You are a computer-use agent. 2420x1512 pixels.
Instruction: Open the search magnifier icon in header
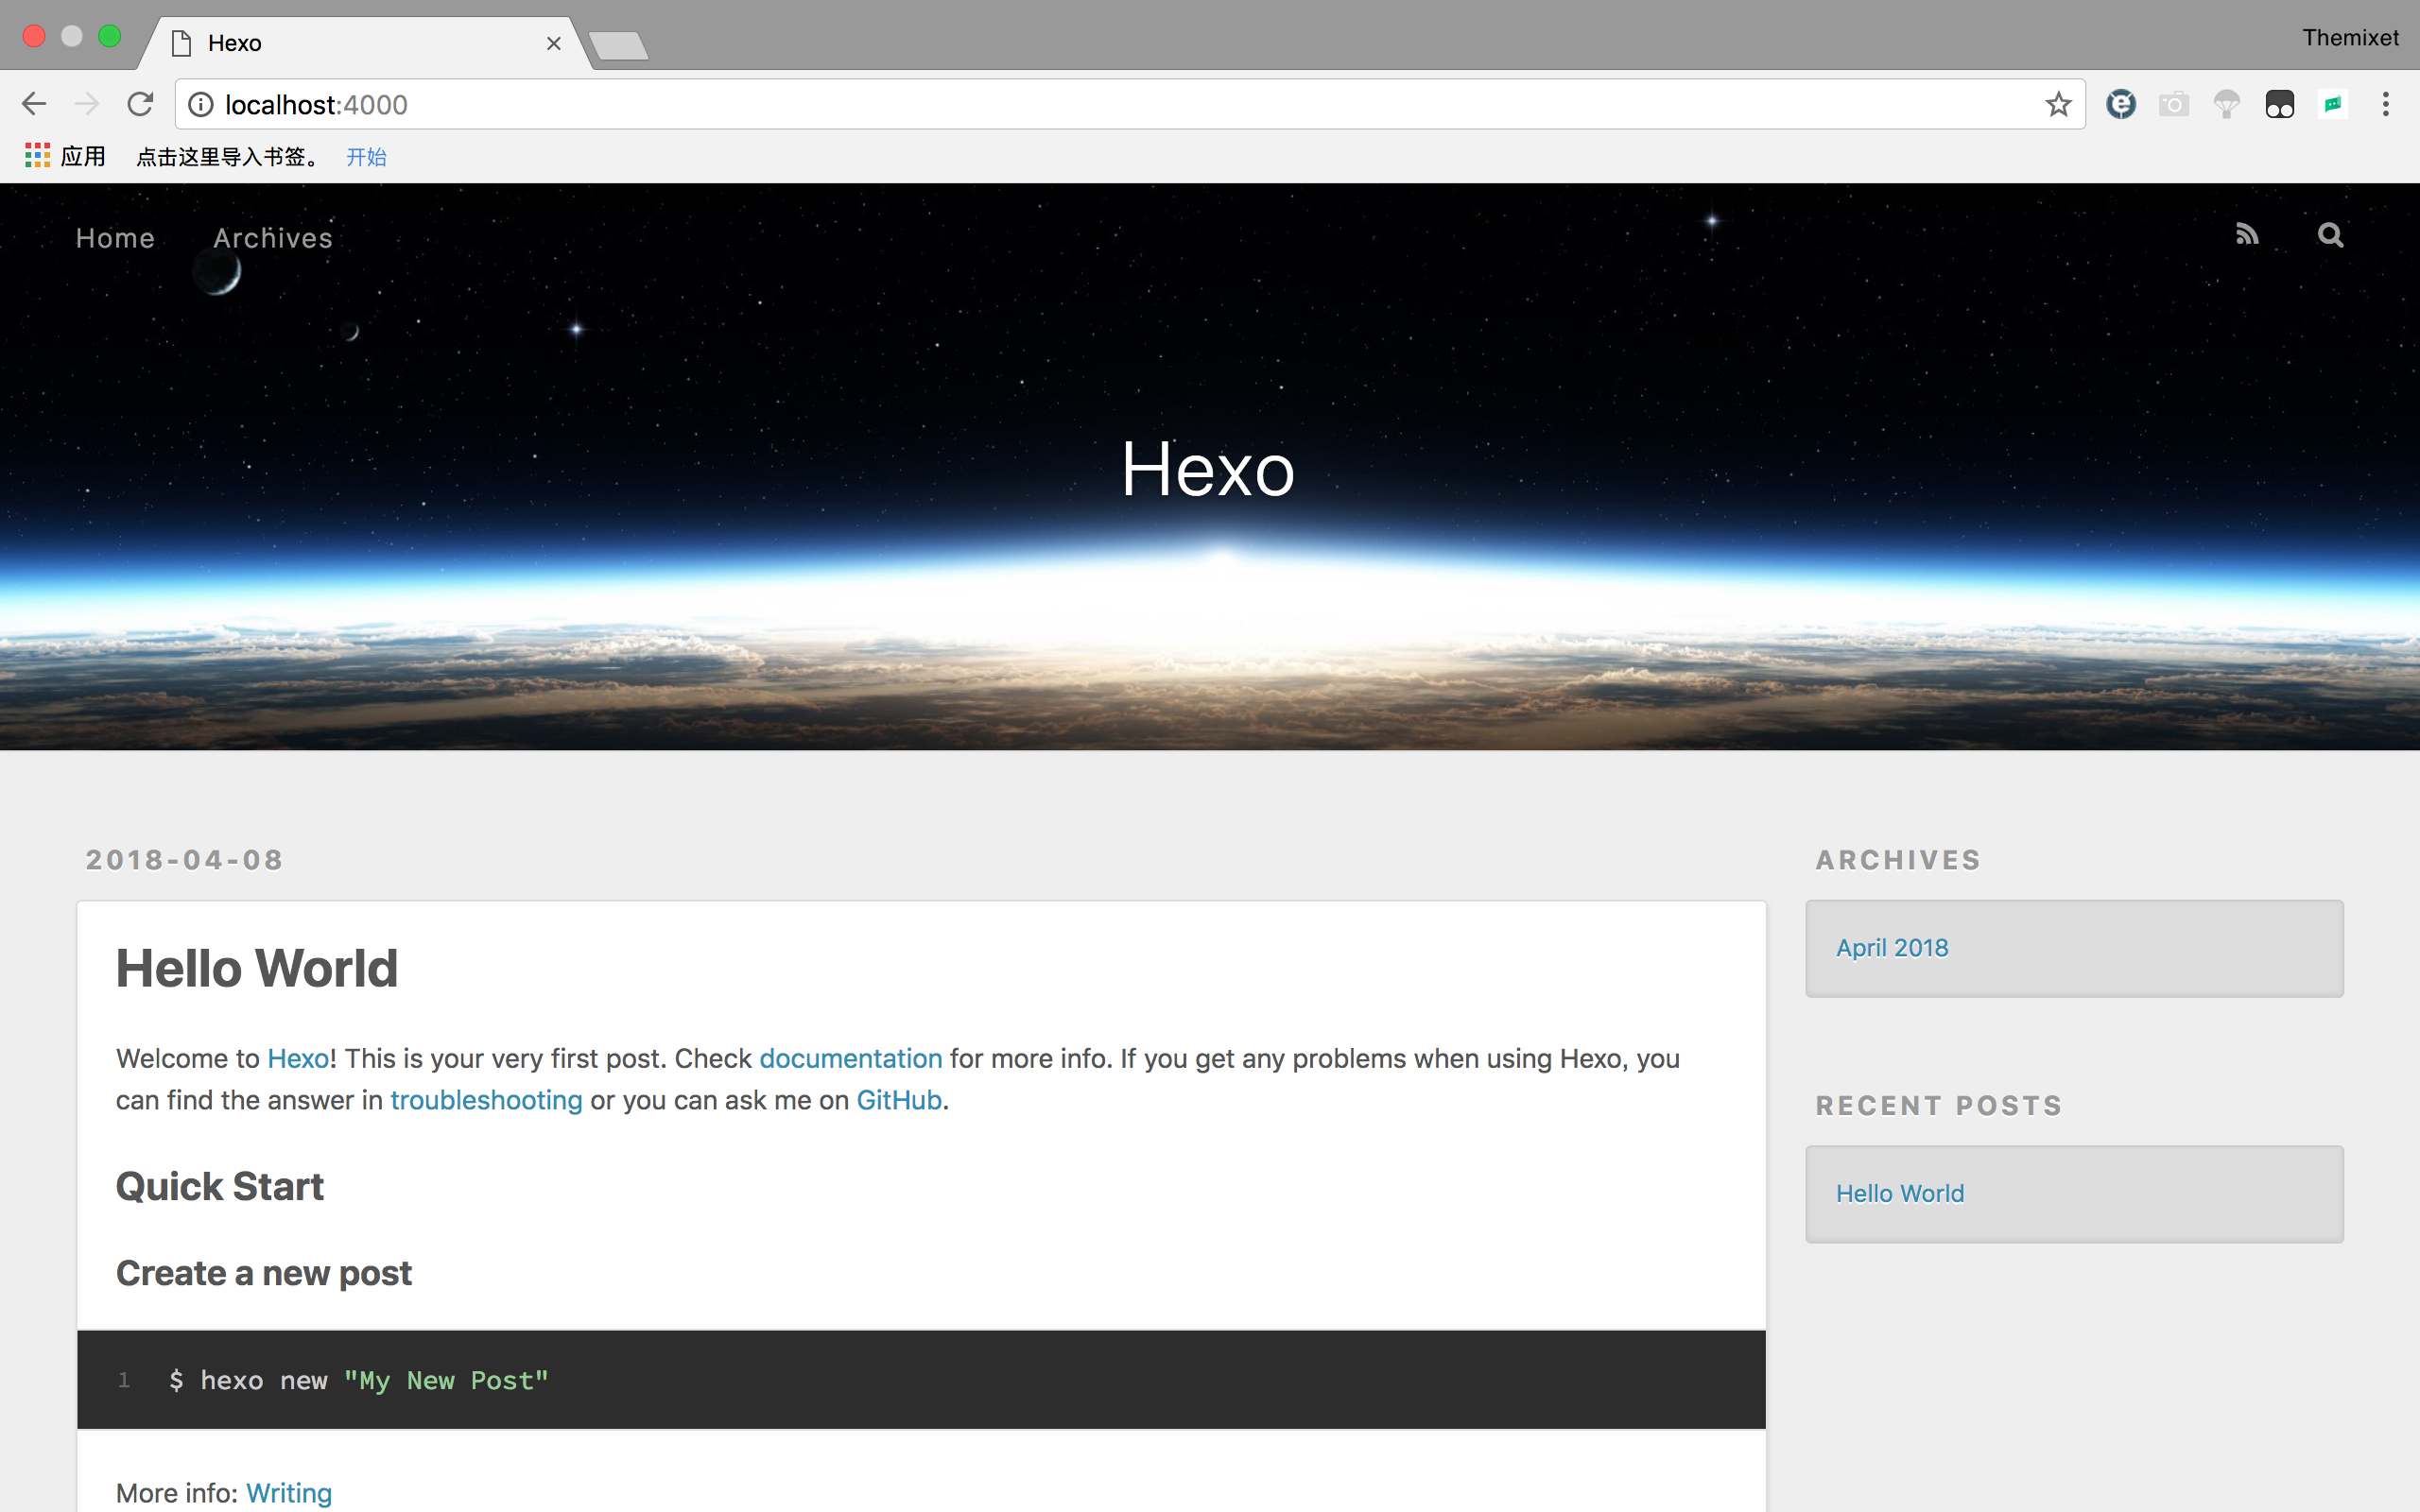(x=2330, y=235)
